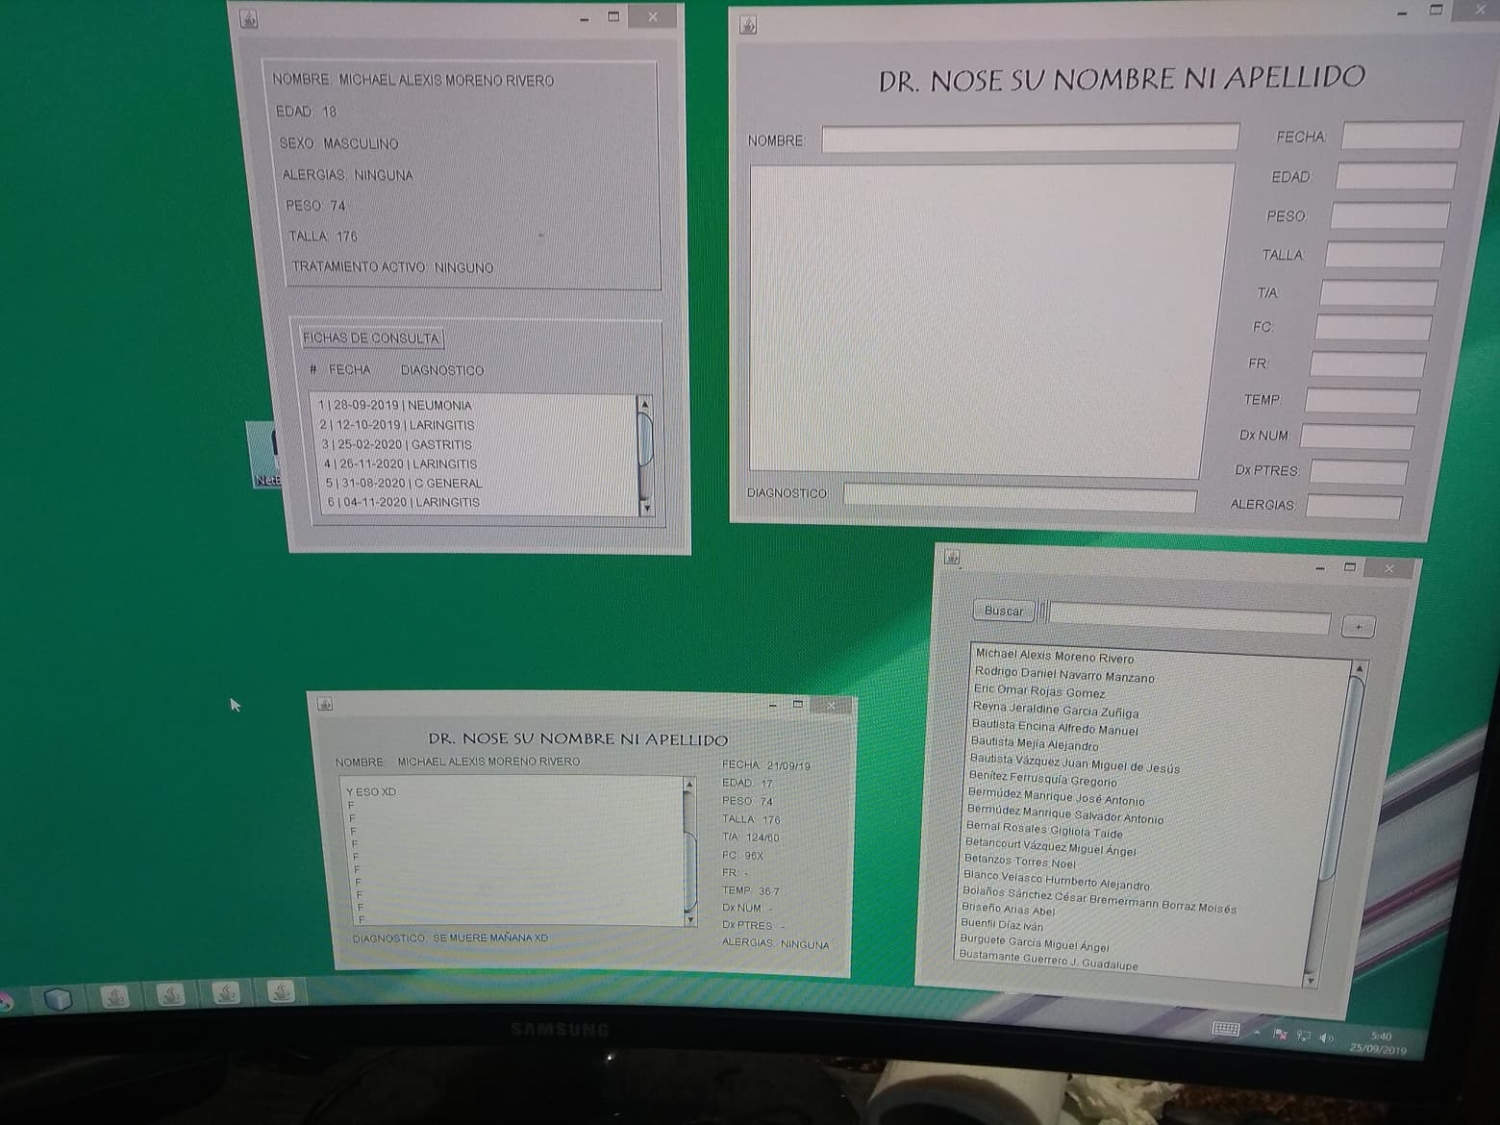Click the FECHA input field
Screen dimensions: 1500x1125
(x=1401, y=135)
